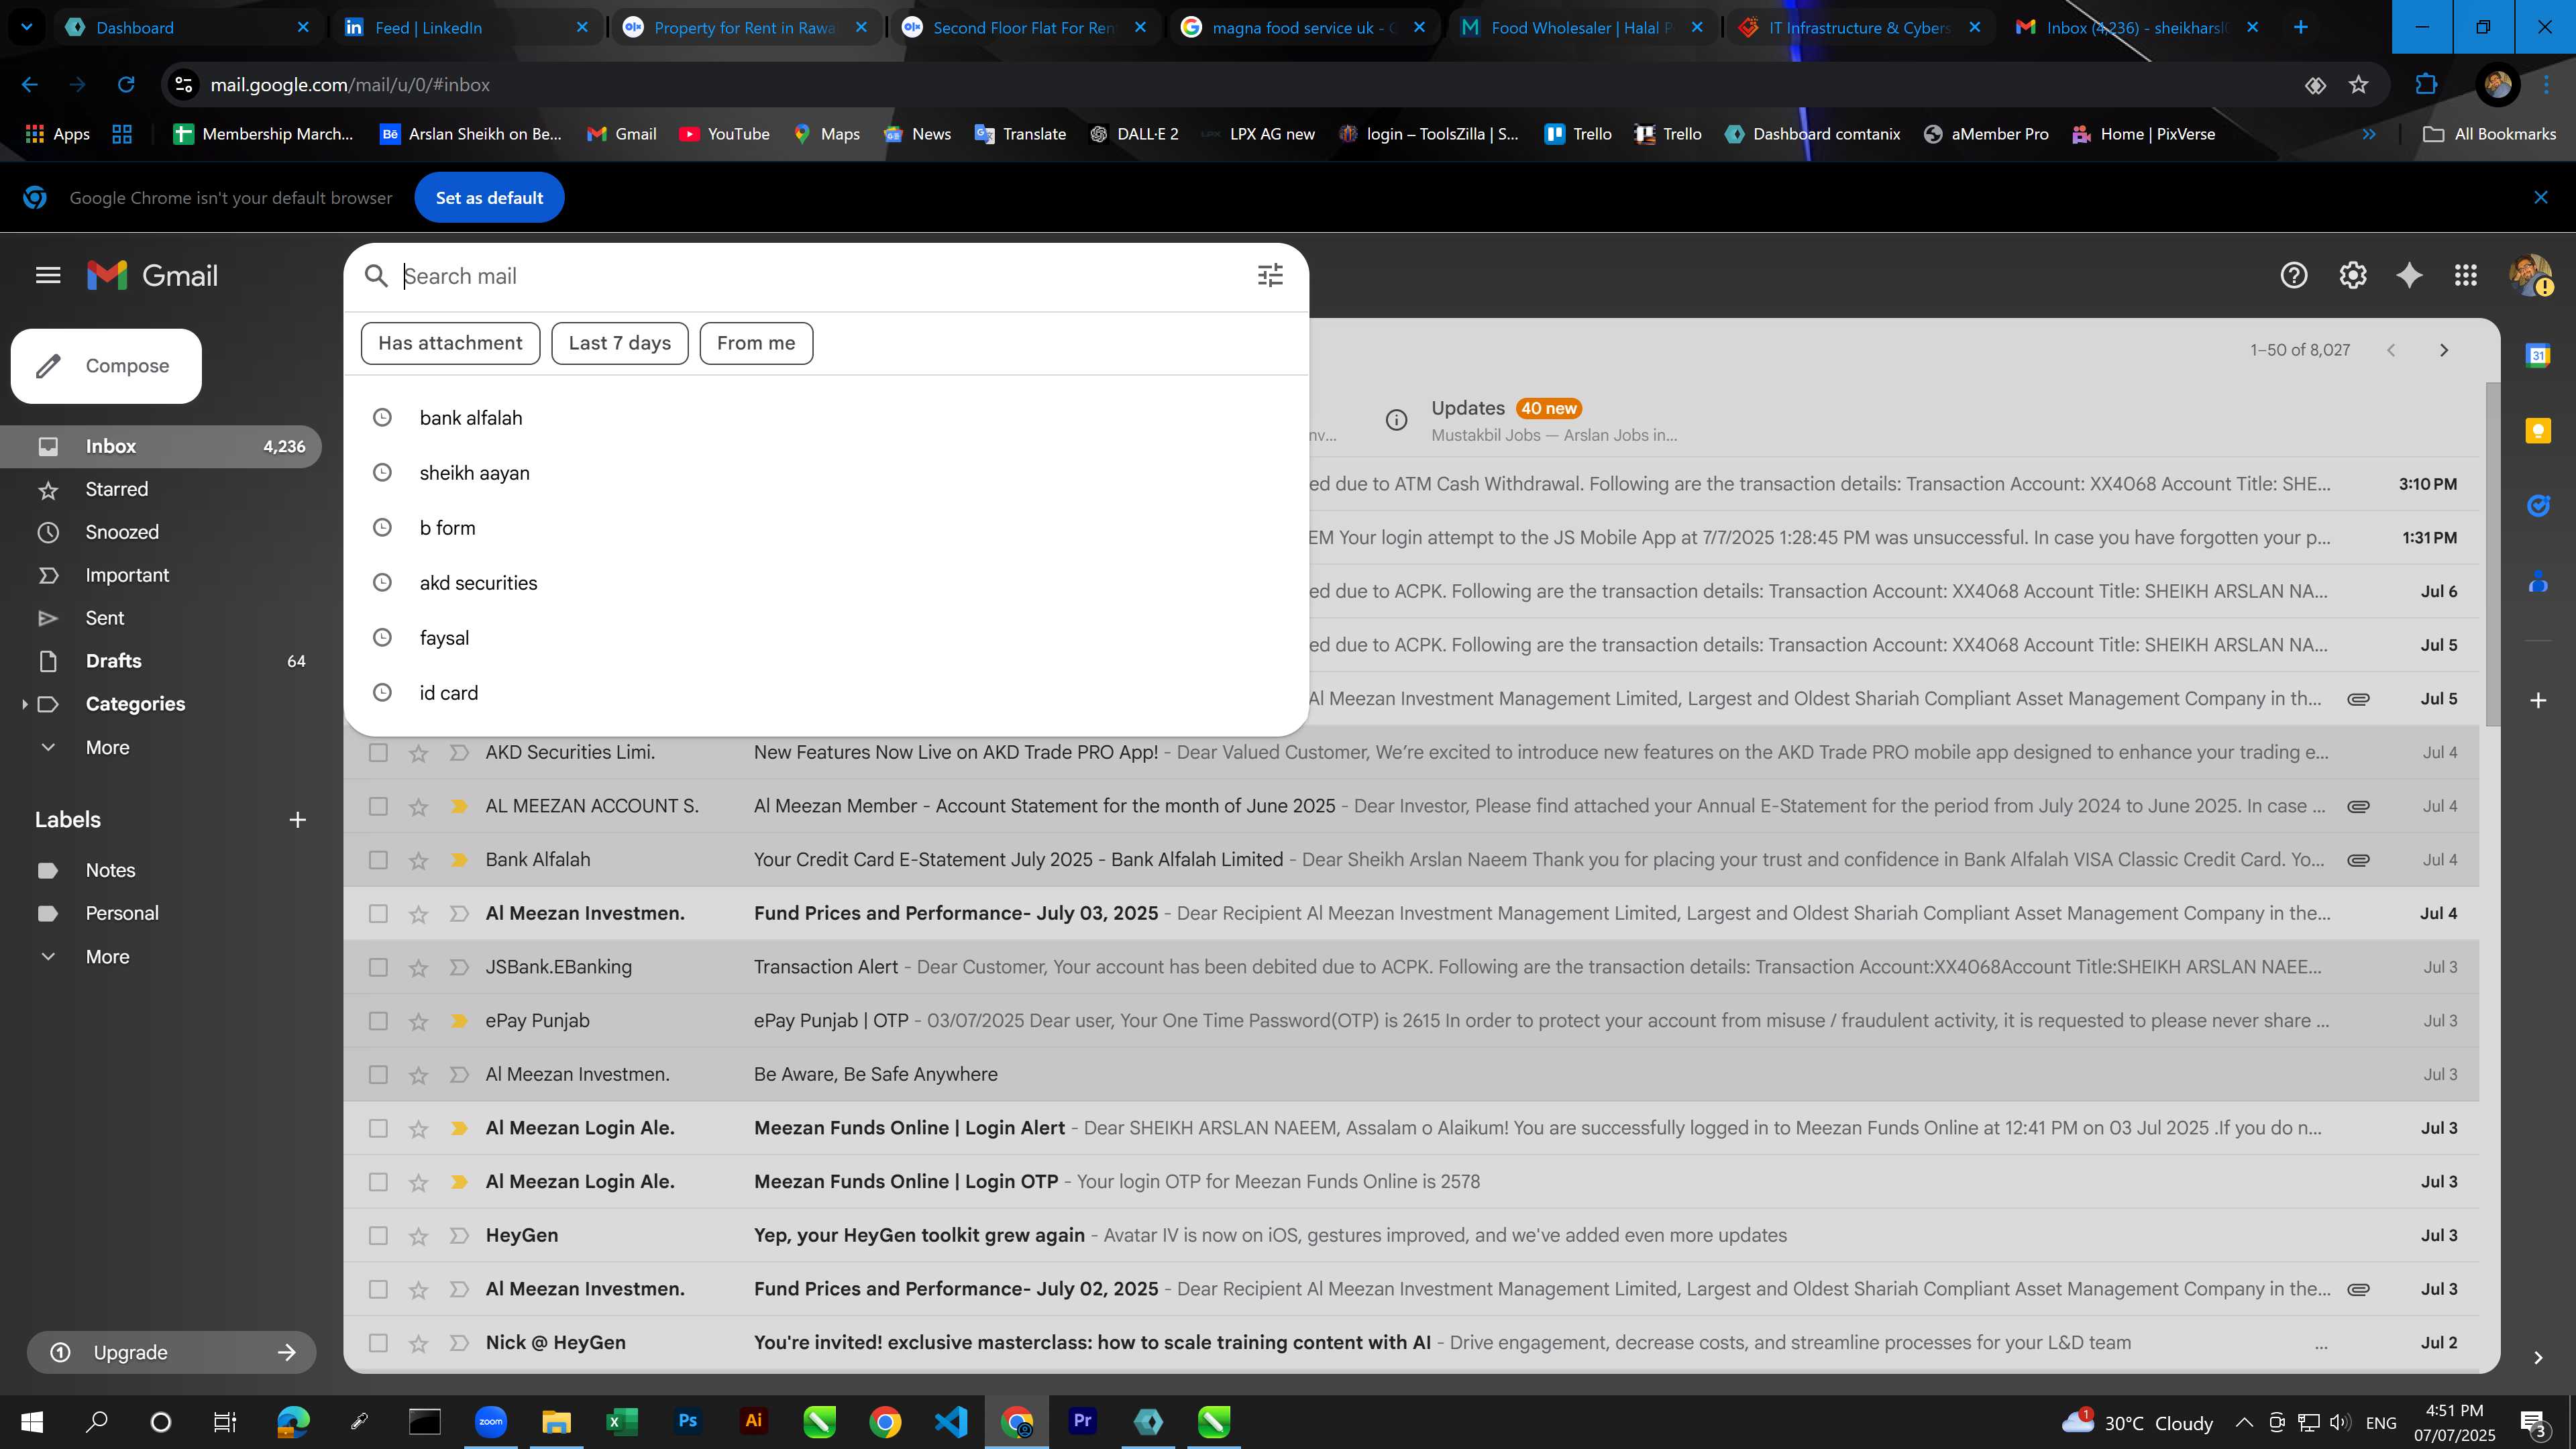Star the Bank Alfalah credit card email

point(418,860)
